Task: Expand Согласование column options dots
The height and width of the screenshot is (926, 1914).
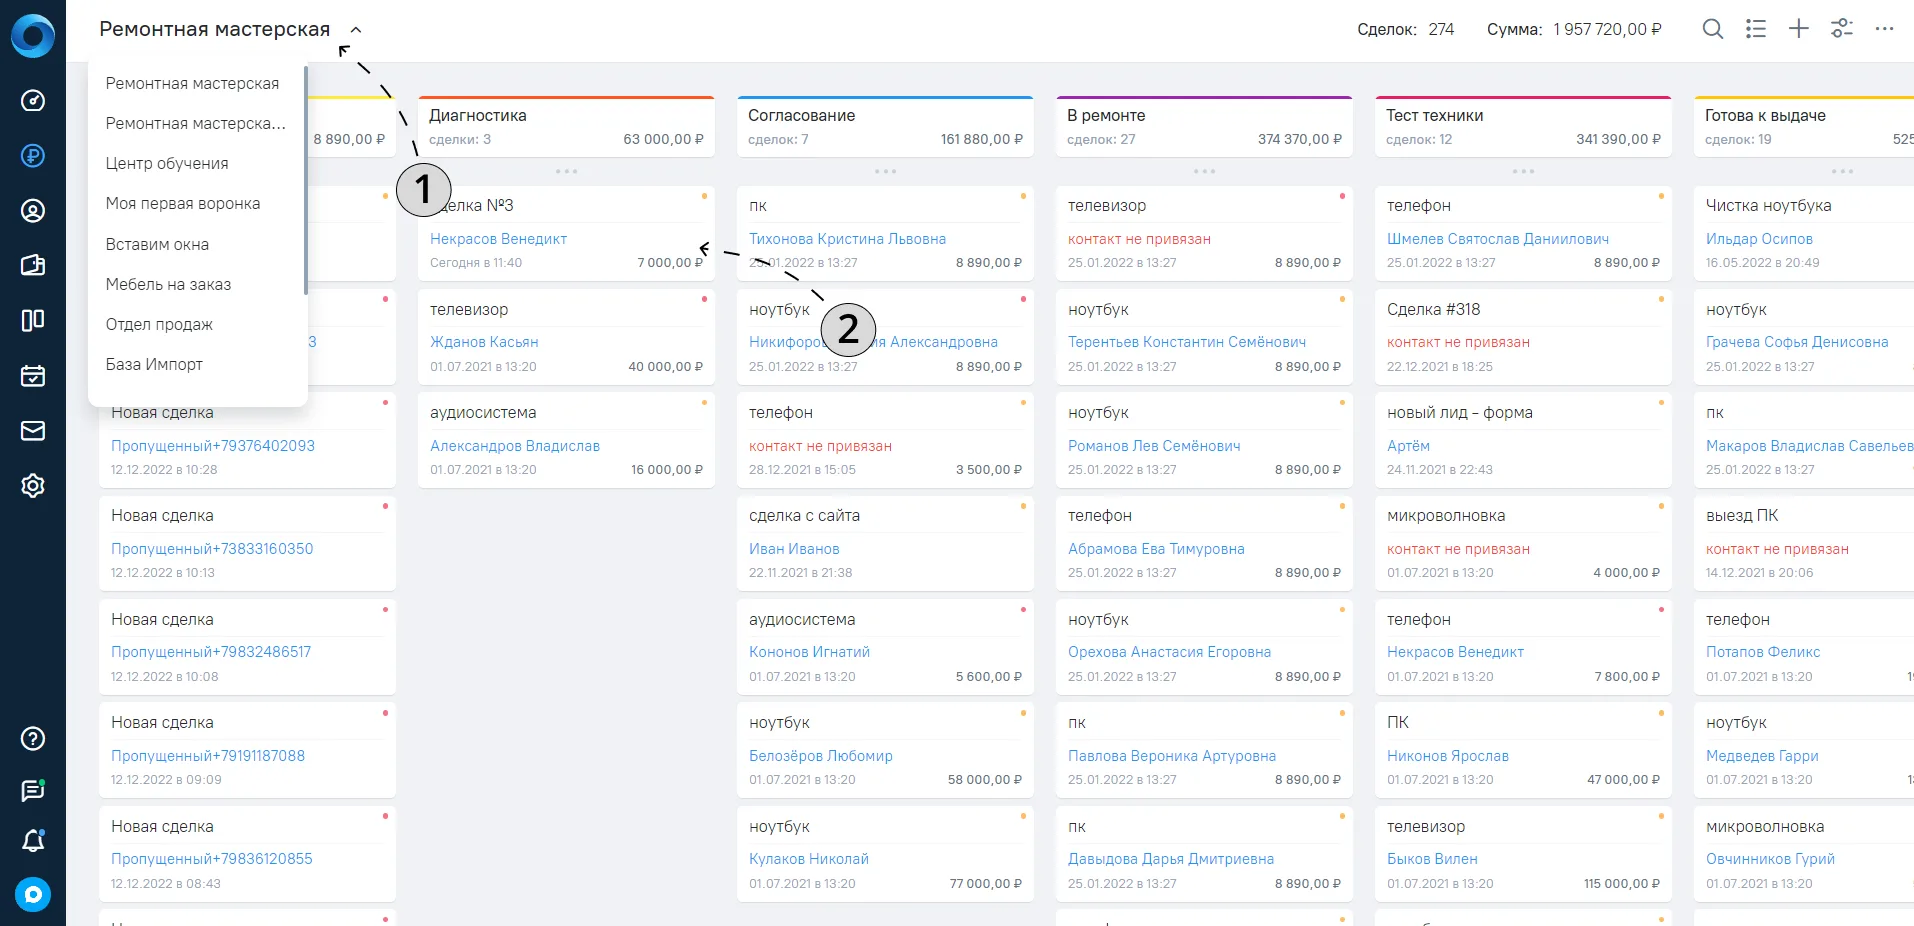Action: [x=886, y=171]
